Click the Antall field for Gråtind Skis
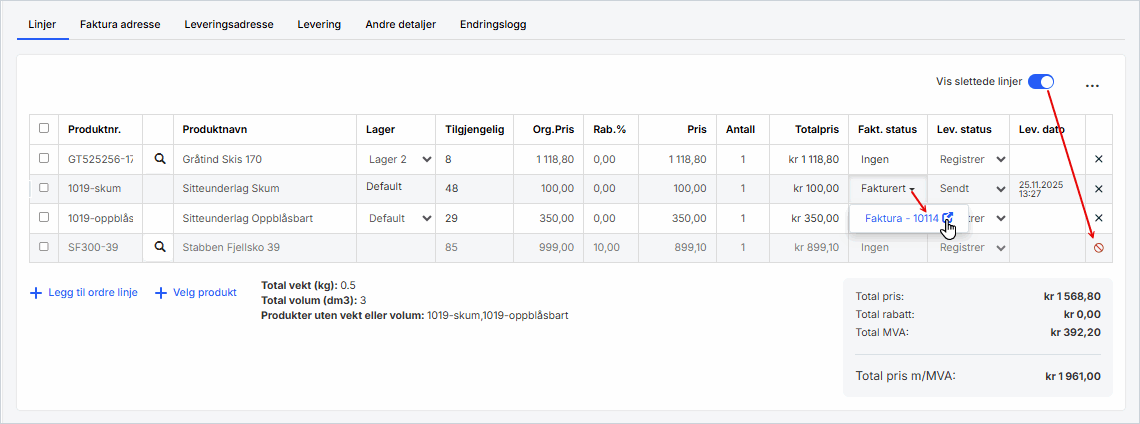1140x424 pixels. pos(742,159)
